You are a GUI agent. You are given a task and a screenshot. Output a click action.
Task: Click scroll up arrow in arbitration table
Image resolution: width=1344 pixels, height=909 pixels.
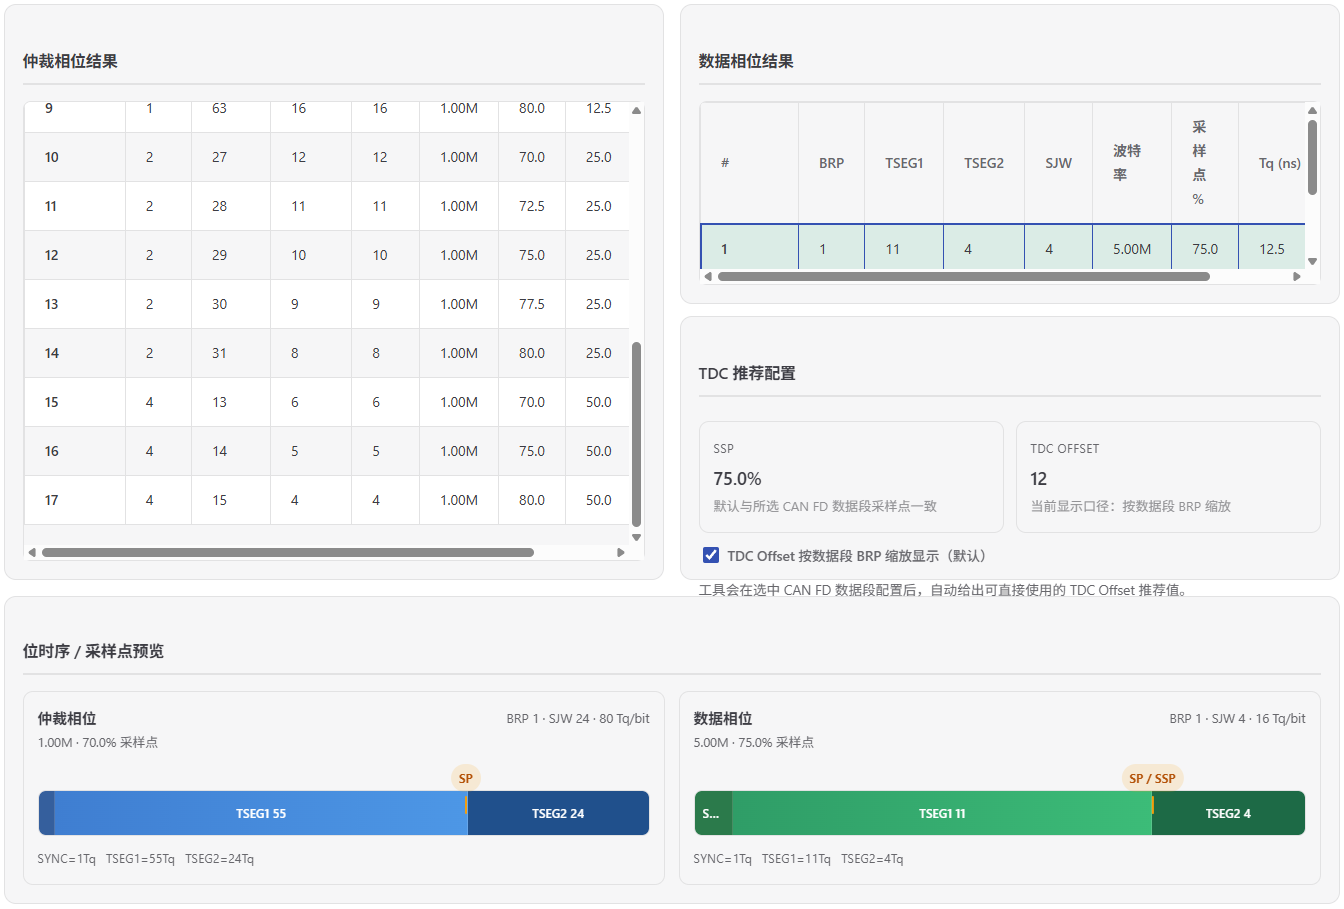click(x=636, y=110)
